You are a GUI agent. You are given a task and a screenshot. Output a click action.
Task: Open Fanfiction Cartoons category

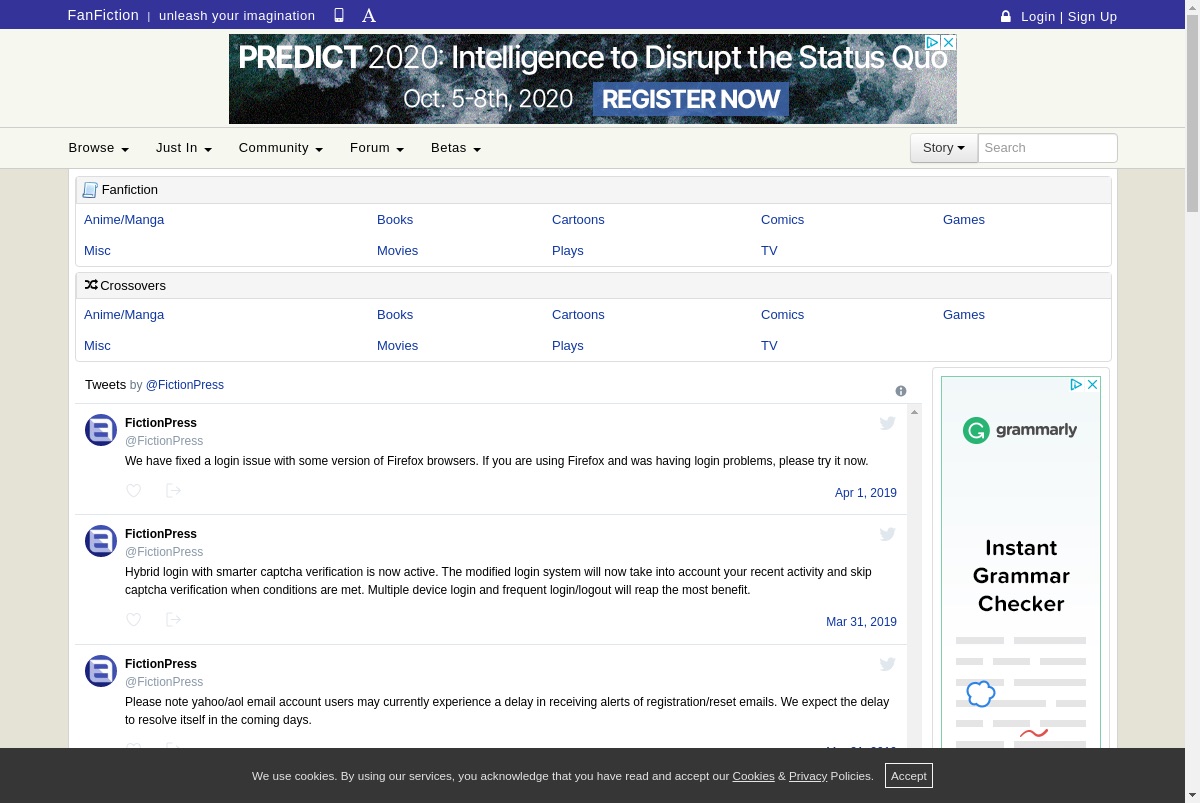[x=578, y=220]
